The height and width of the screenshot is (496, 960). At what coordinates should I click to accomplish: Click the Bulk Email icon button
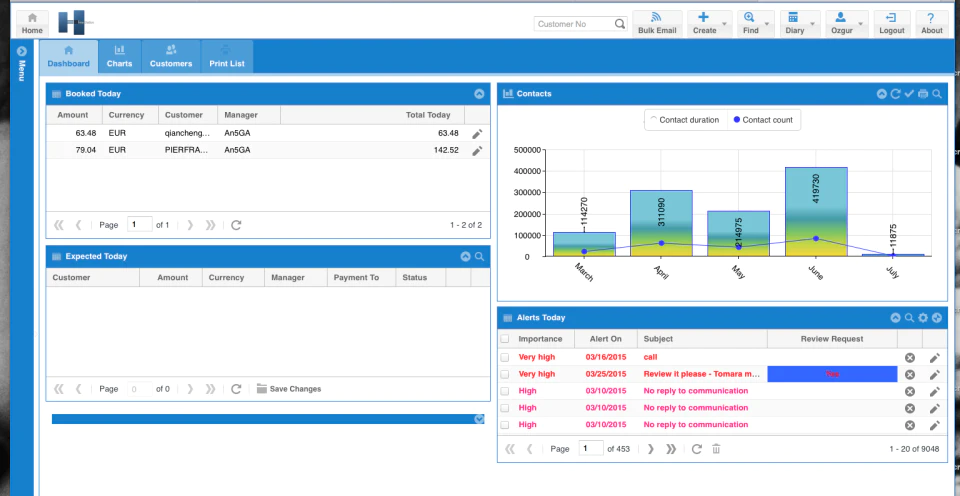[x=657, y=24]
